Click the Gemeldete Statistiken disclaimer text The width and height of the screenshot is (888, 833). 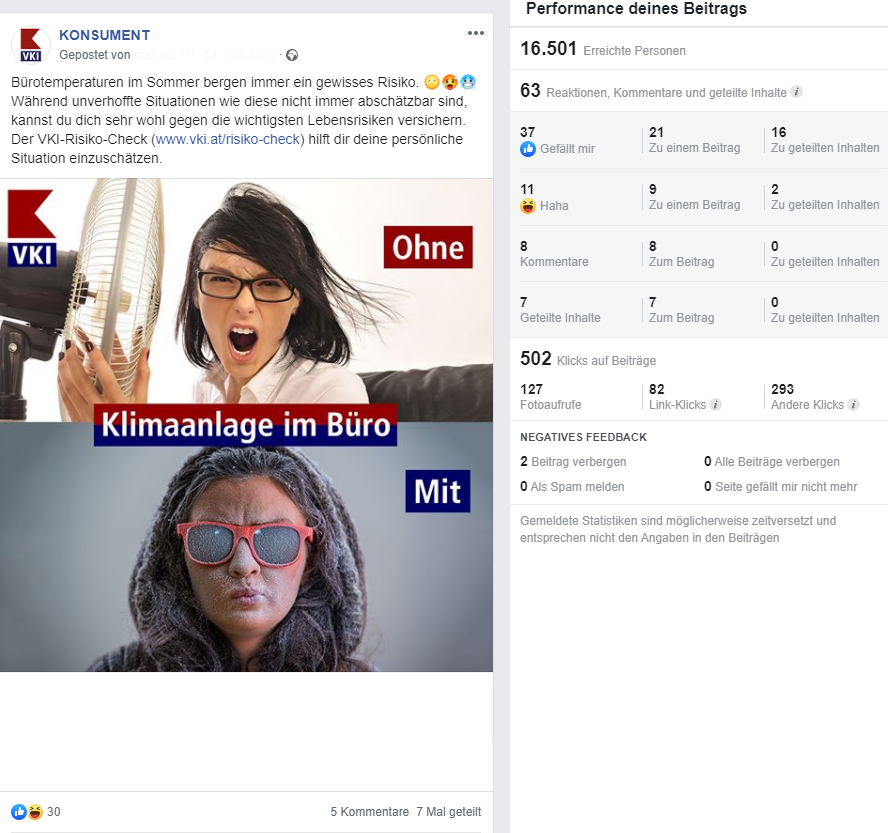(678, 529)
